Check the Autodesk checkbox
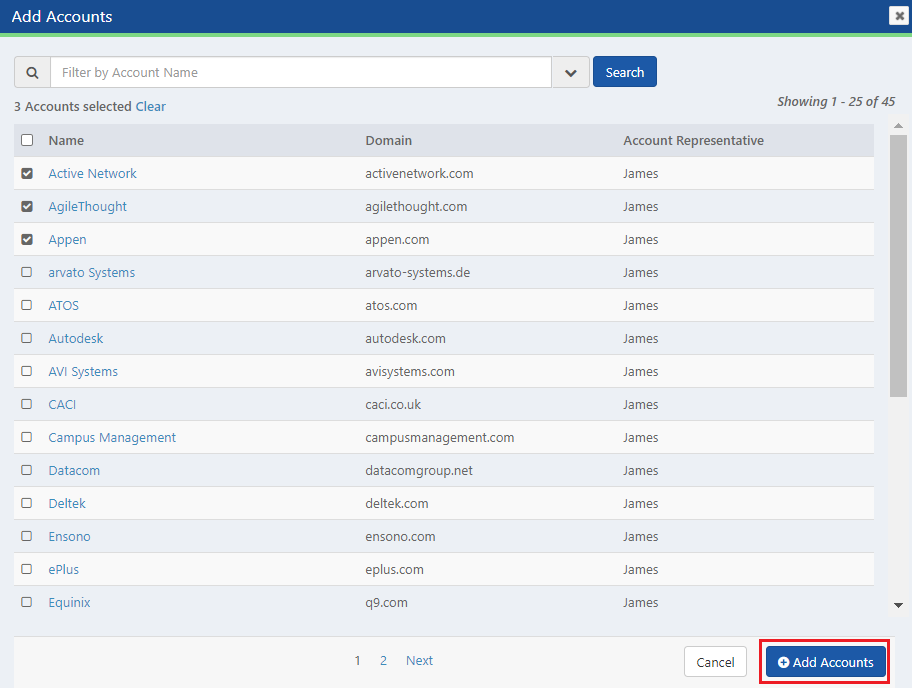This screenshot has height=689, width=912. (27, 338)
